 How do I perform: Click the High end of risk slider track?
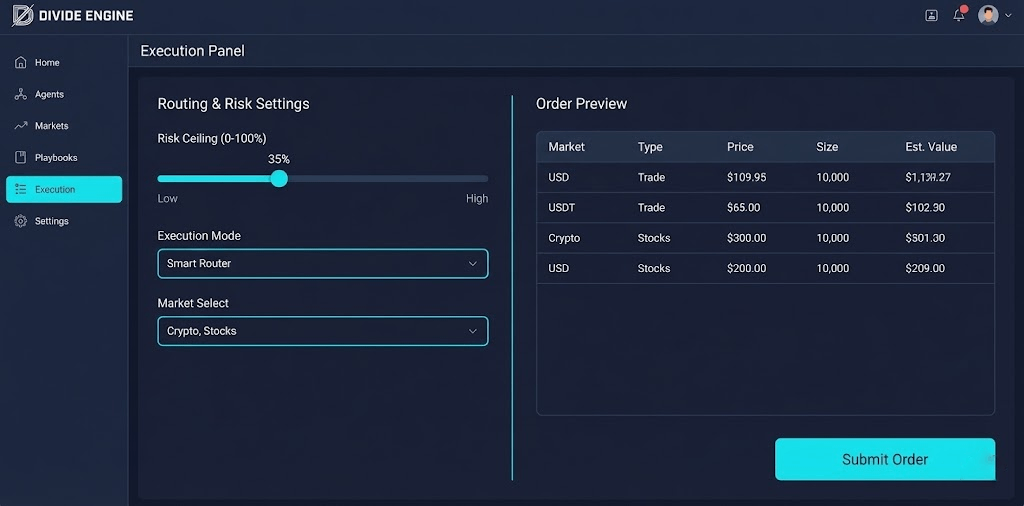click(x=484, y=179)
